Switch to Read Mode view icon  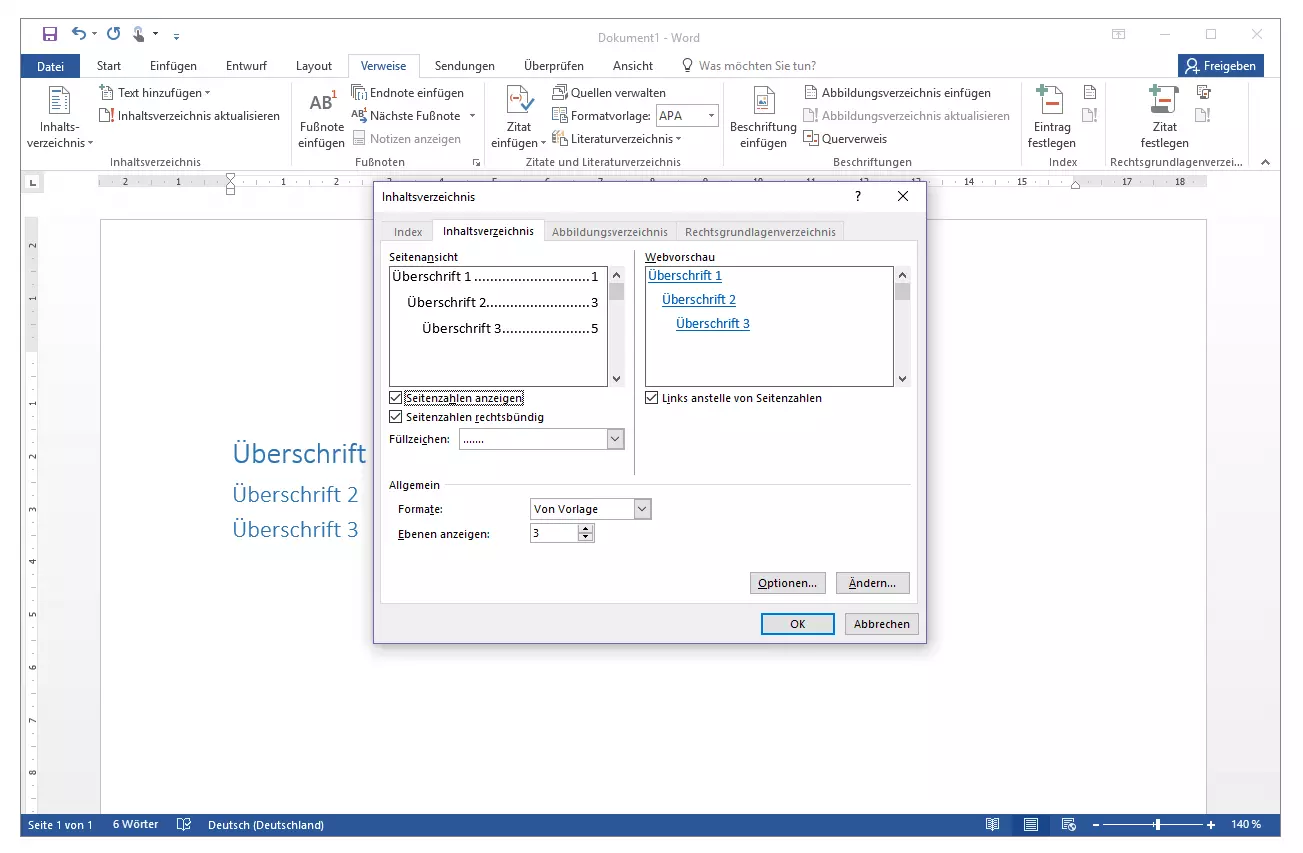(x=992, y=825)
